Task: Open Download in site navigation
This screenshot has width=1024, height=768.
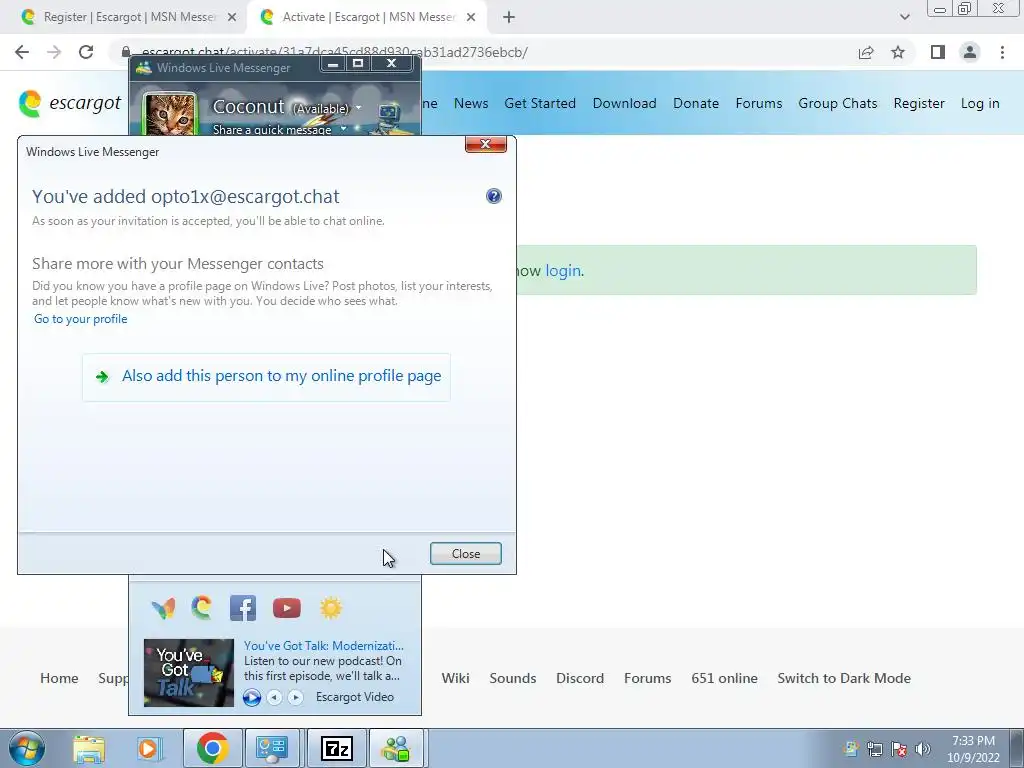Action: 624,103
